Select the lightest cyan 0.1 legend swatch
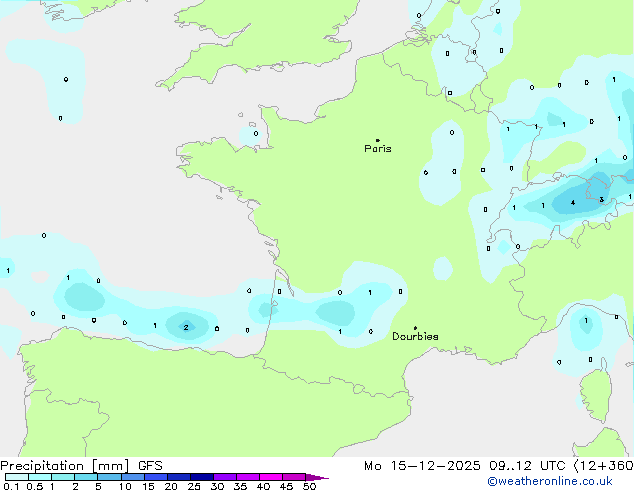 (17, 477)
